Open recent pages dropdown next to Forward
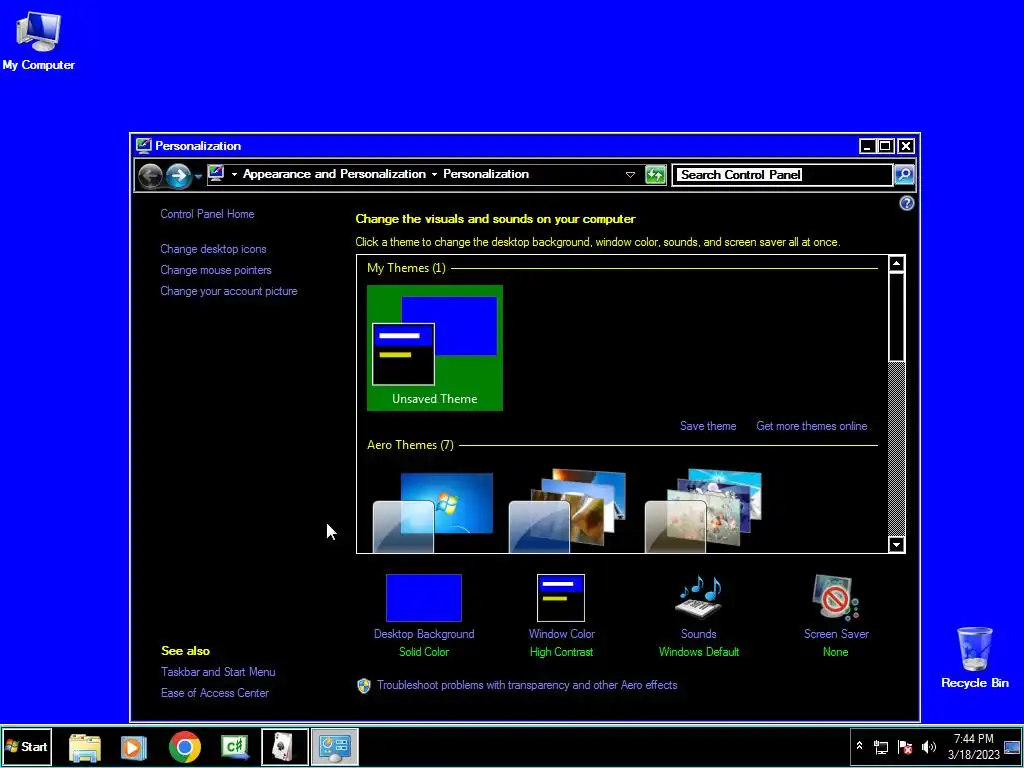 [198, 176]
